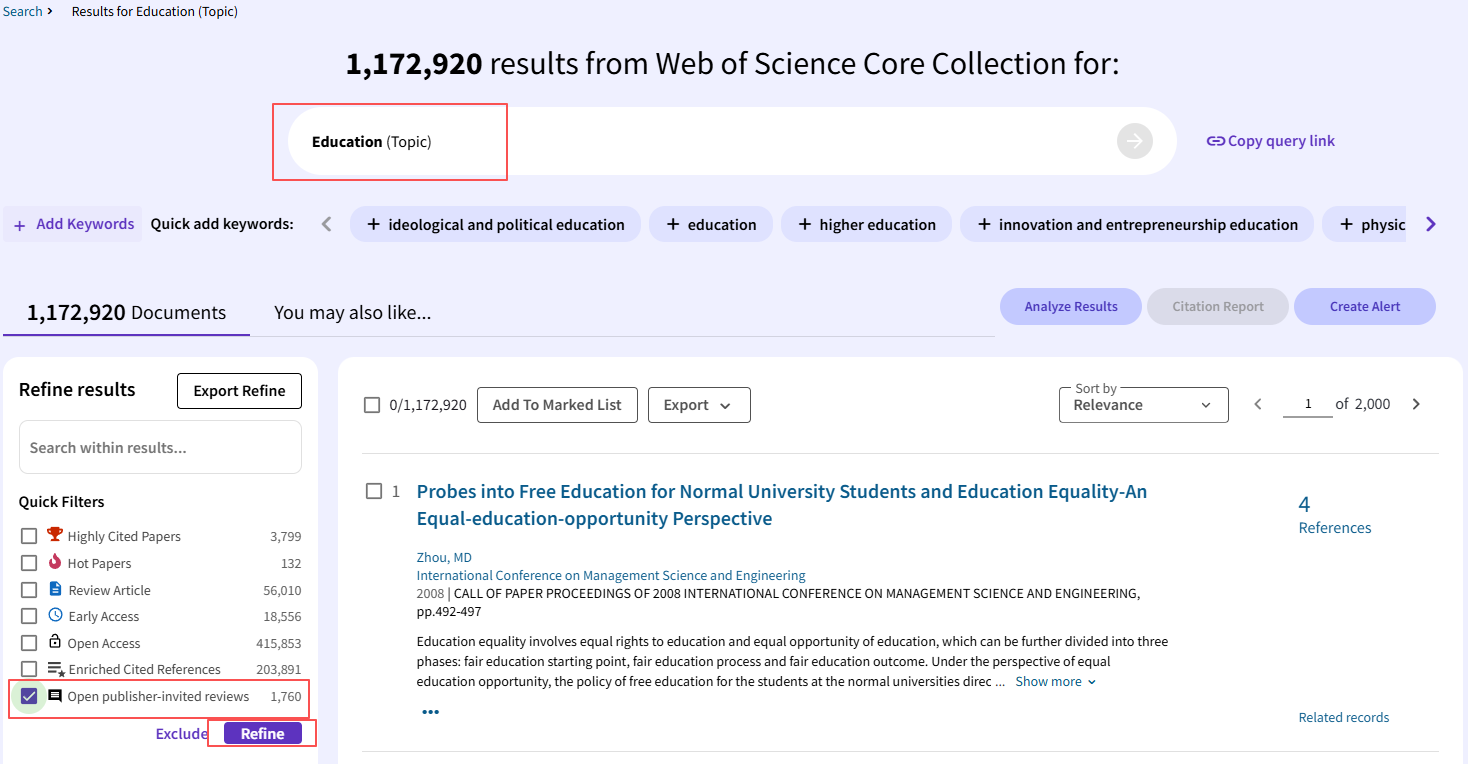This screenshot has width=1468, height=764.
Task: Add the 'higher education' quick keyword
Action: click(866, 225)
